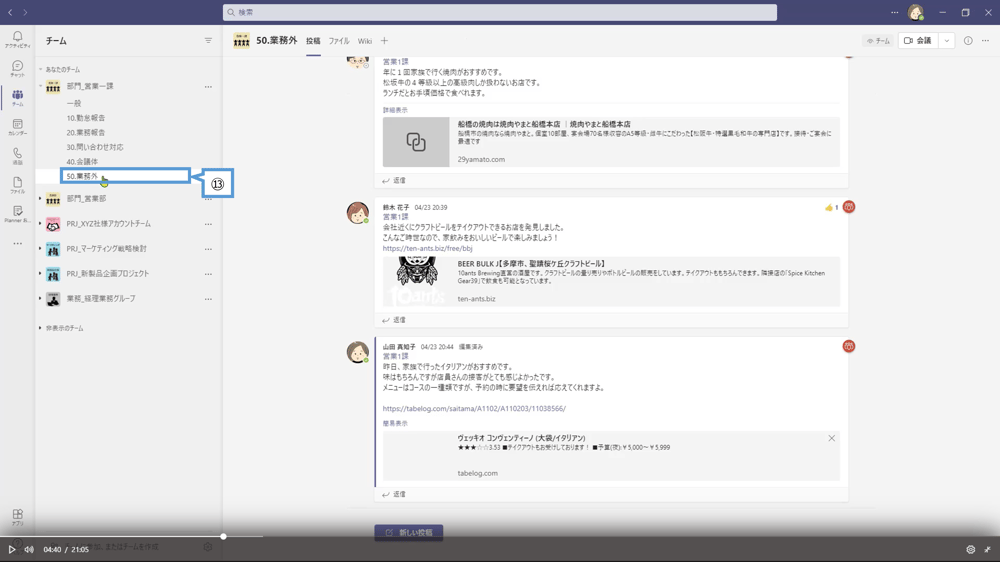Switch to the Wiki tab
1000x562 pixels.
coord(365,41)
